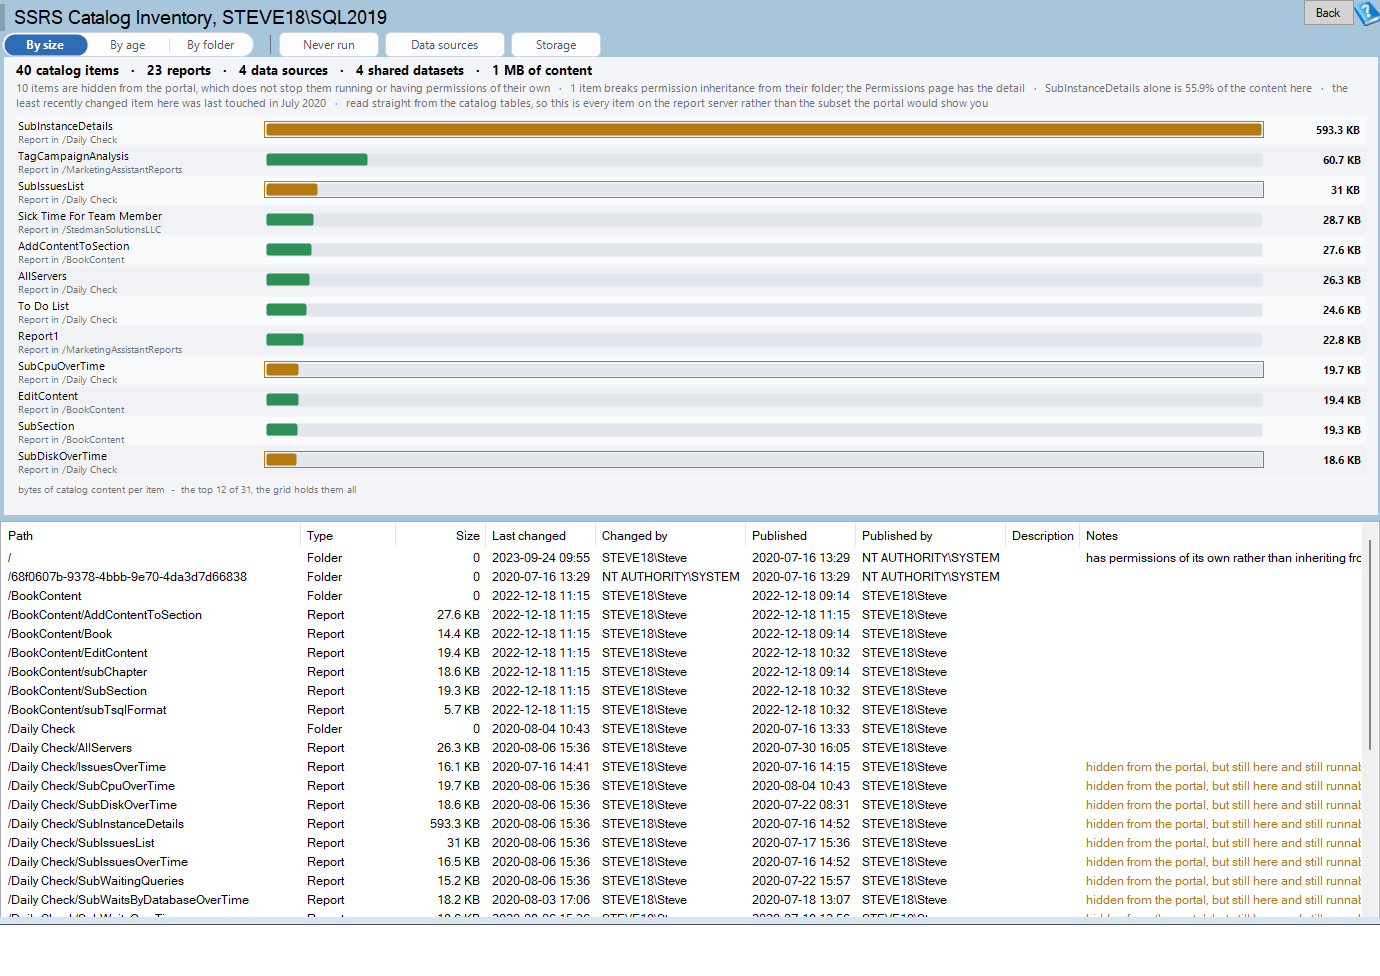This screenshot has height=976, width=1380.
Task: Select /Daily Check/SubInstanceDetails grid row
Action: [683, 824]
